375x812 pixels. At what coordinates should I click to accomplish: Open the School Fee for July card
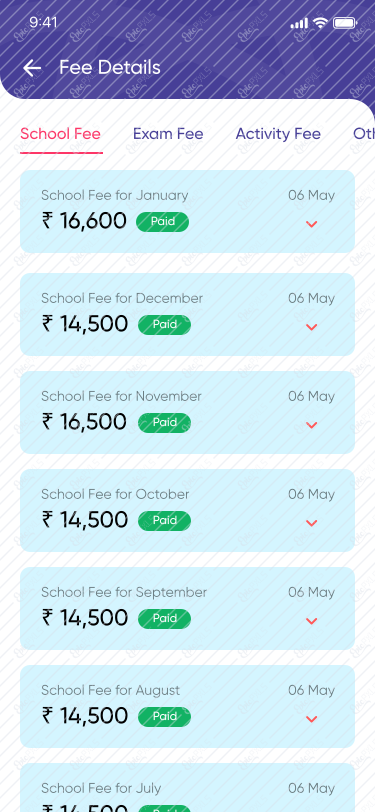[188, 787]
